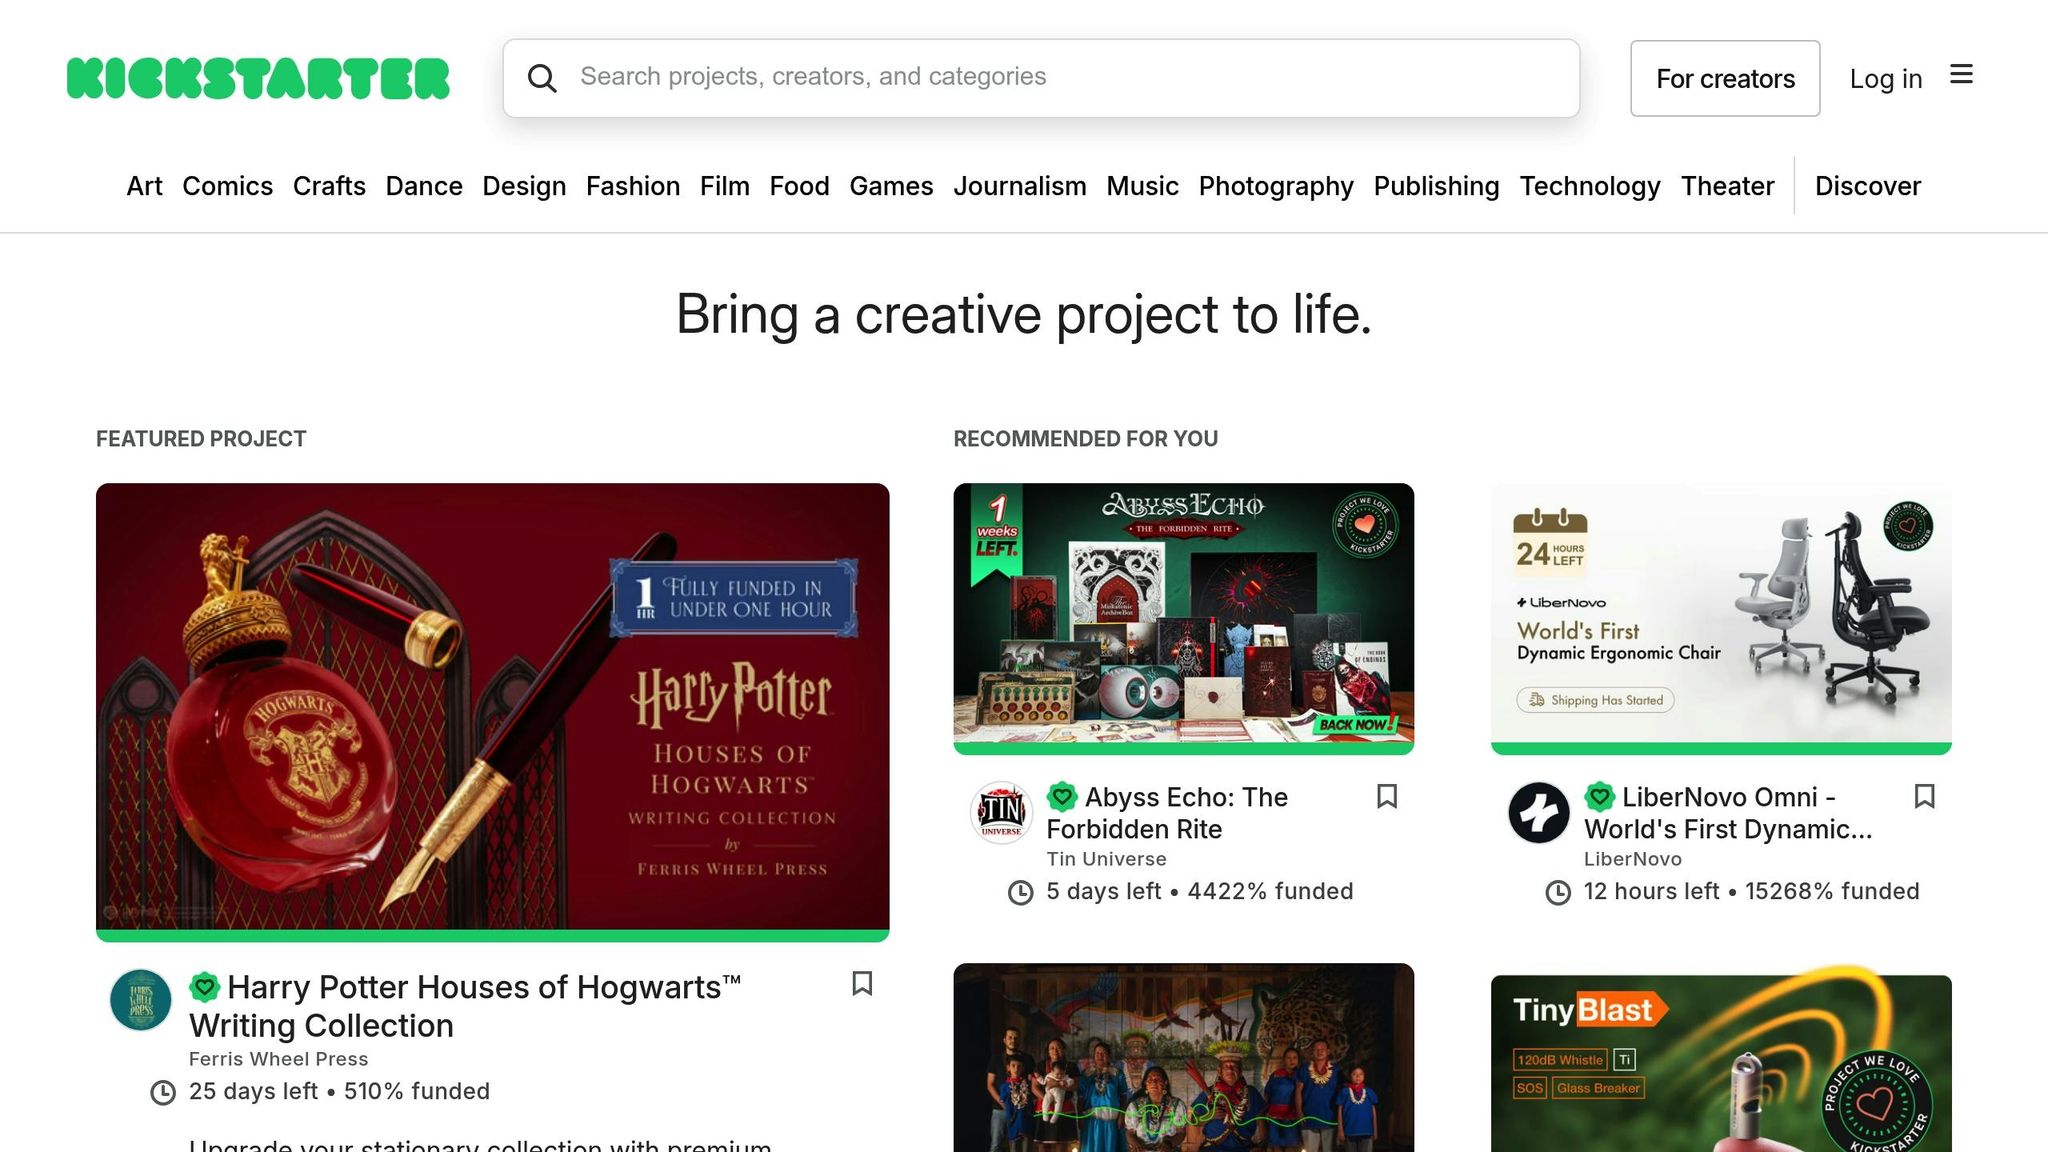
Task: Click the LiberNovo creator name text
Action: pos(1632,859)
